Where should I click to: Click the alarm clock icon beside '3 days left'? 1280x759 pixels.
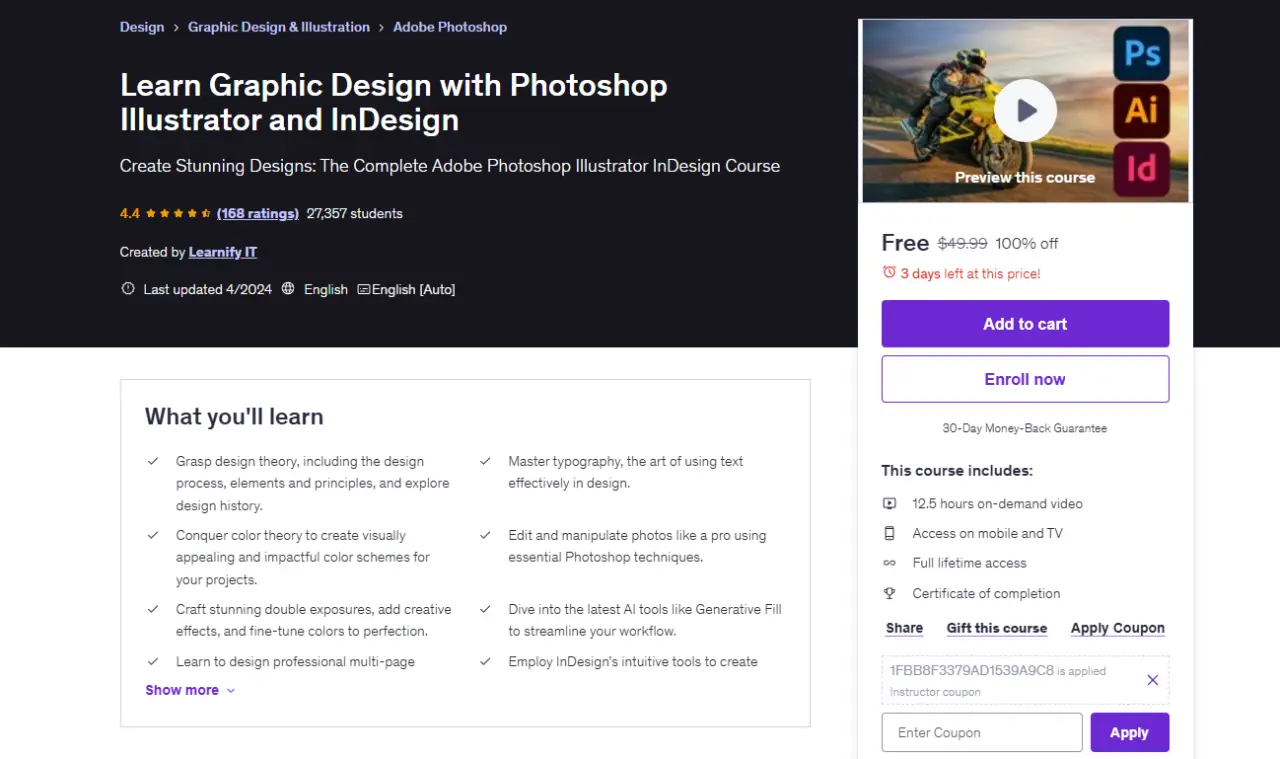(x=889, y=272)
